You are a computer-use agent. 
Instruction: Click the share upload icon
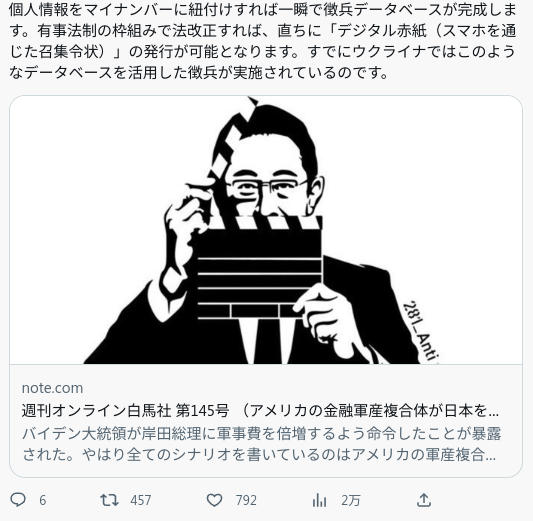click(424, 500)
